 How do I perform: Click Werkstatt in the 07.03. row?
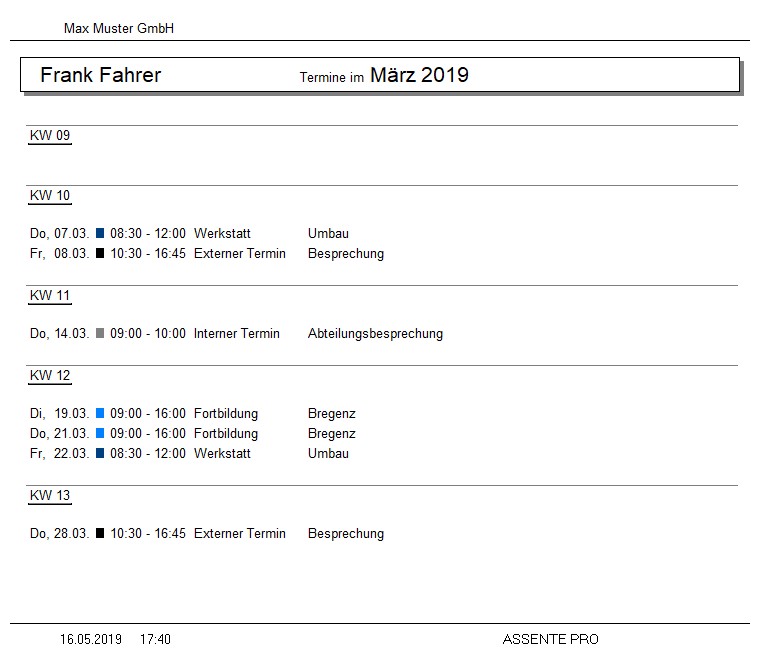coord(222,233)
